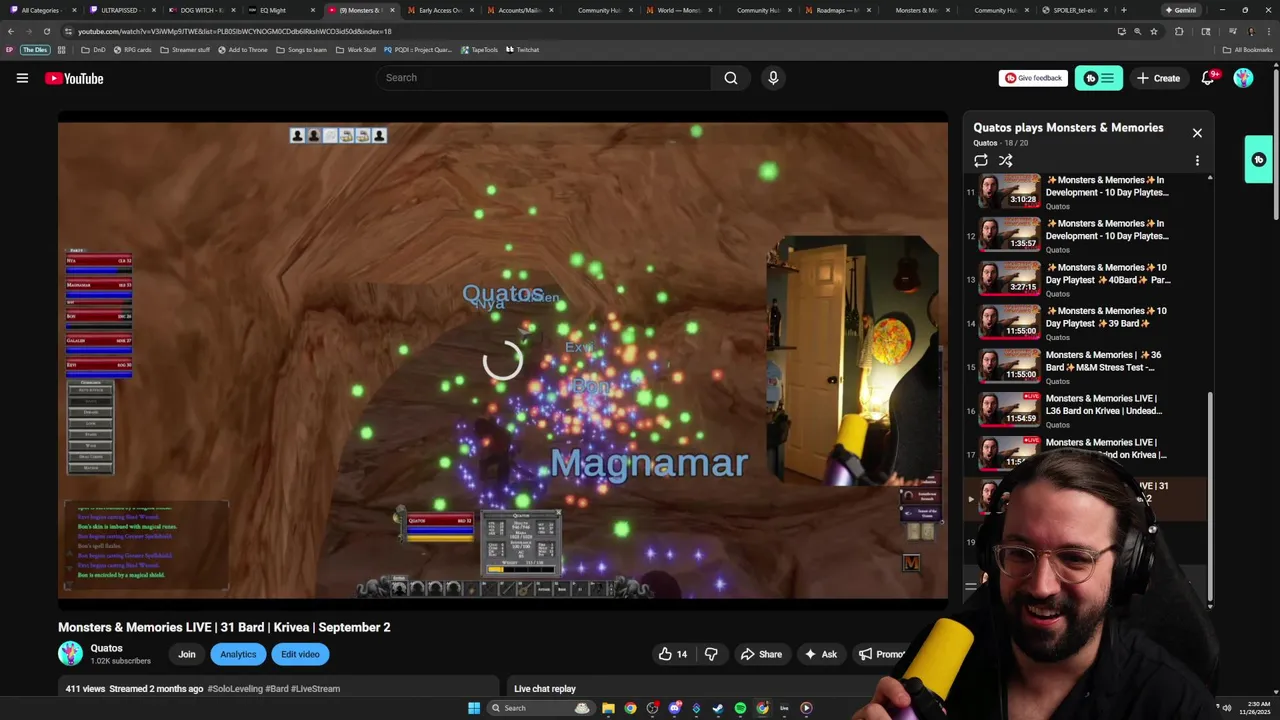
Task: Open TapeTools bookmark
Action: [479, 50]
